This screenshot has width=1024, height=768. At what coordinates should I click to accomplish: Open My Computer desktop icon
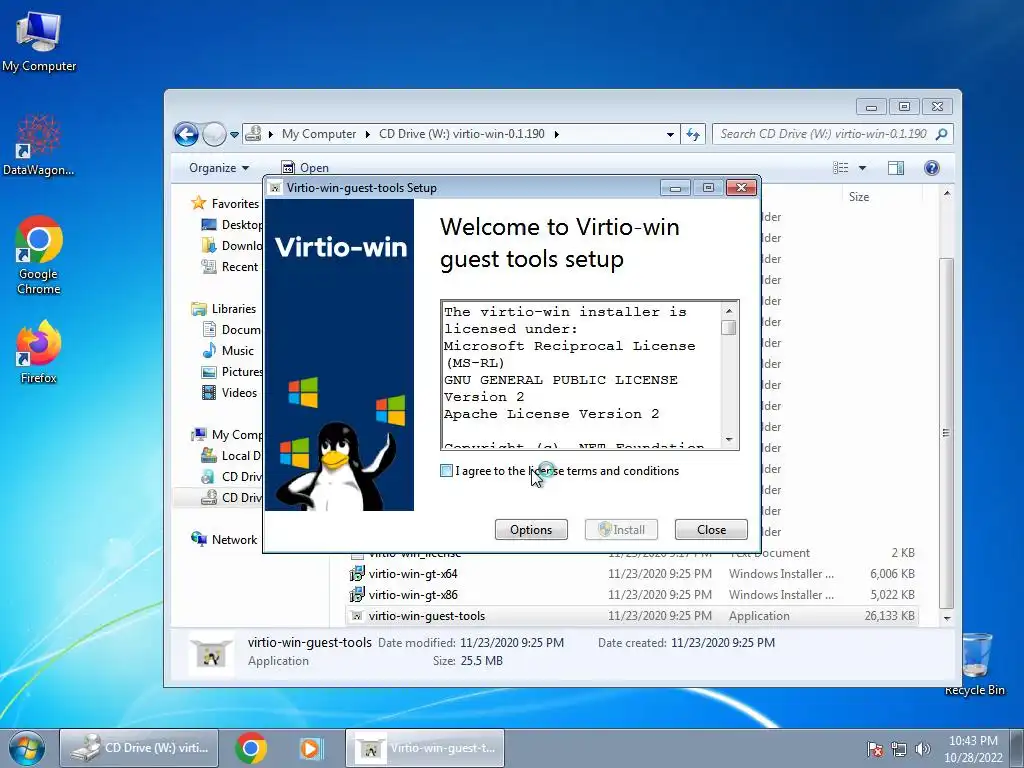click(39, 41)
